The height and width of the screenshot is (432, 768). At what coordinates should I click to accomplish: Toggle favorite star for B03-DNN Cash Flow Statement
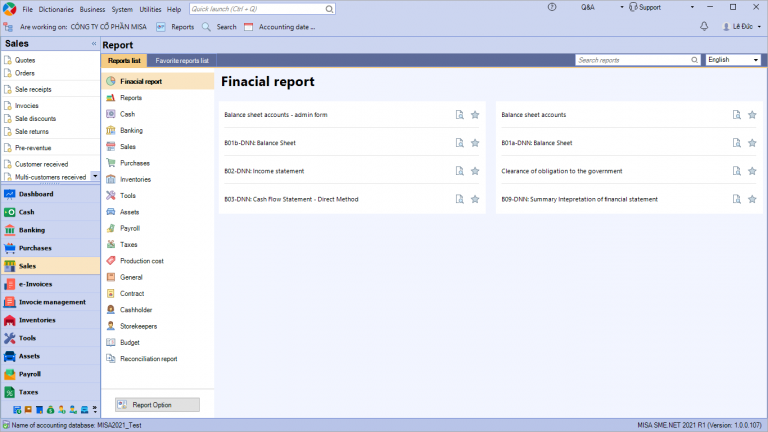tap(475, 199)
